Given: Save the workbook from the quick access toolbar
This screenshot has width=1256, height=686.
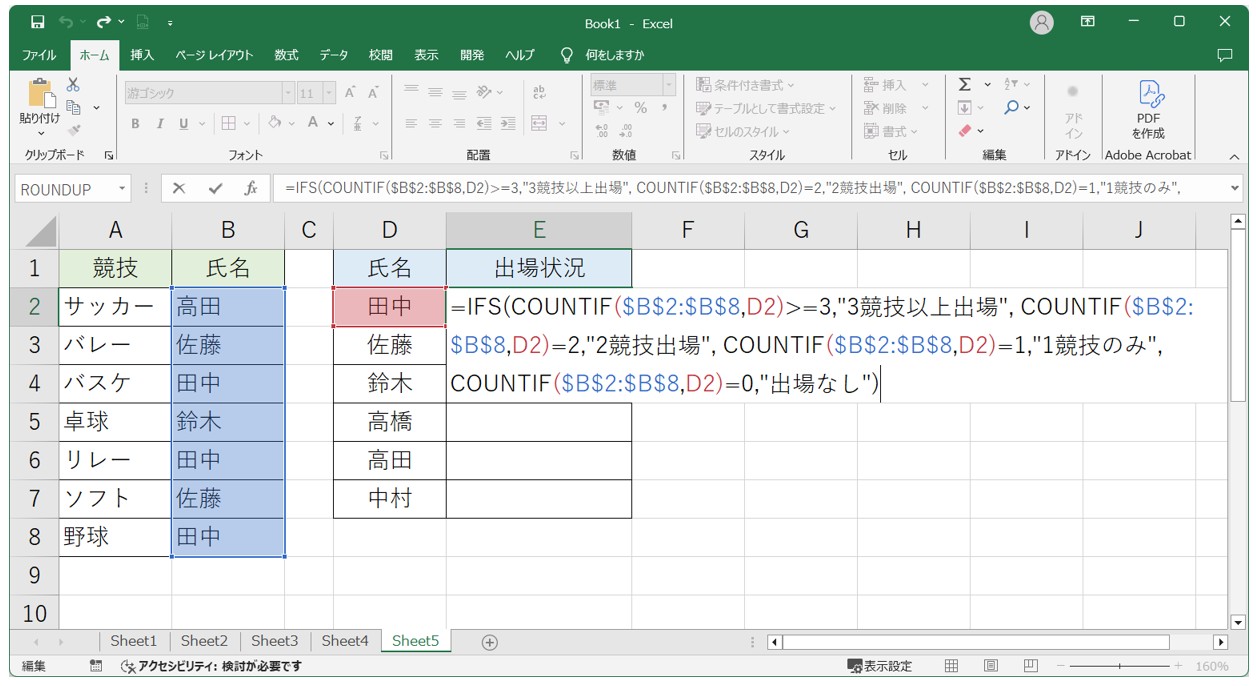Looking at the screenshot, I should click(37, 21).
